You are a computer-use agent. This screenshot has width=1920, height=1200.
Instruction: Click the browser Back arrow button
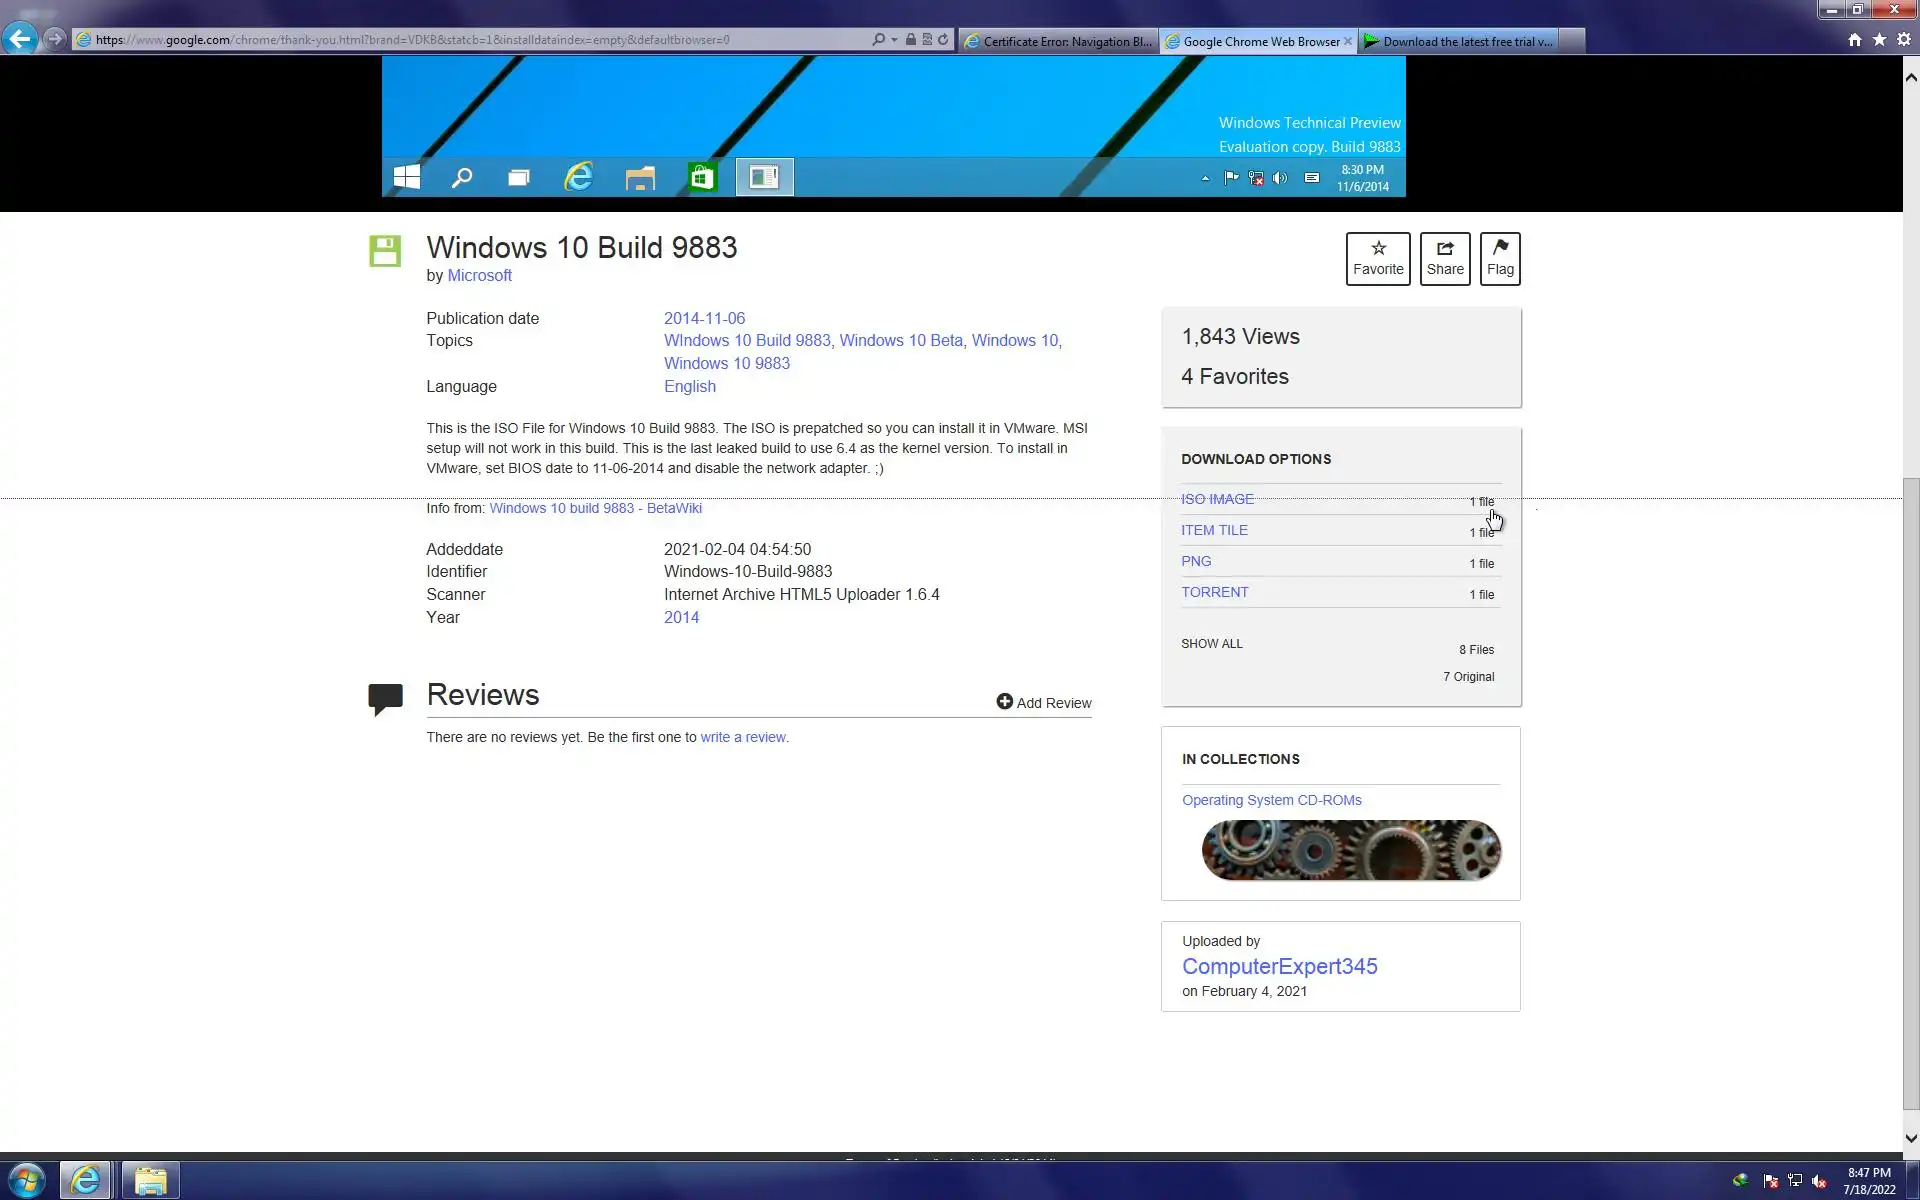click(x=19, y=39)
